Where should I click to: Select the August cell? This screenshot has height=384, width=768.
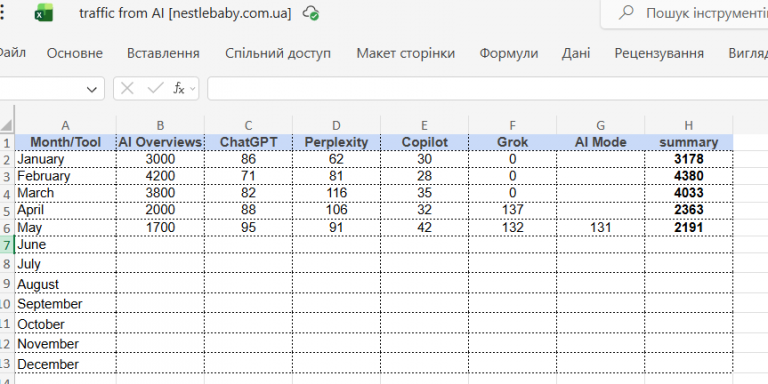point(66,284)
